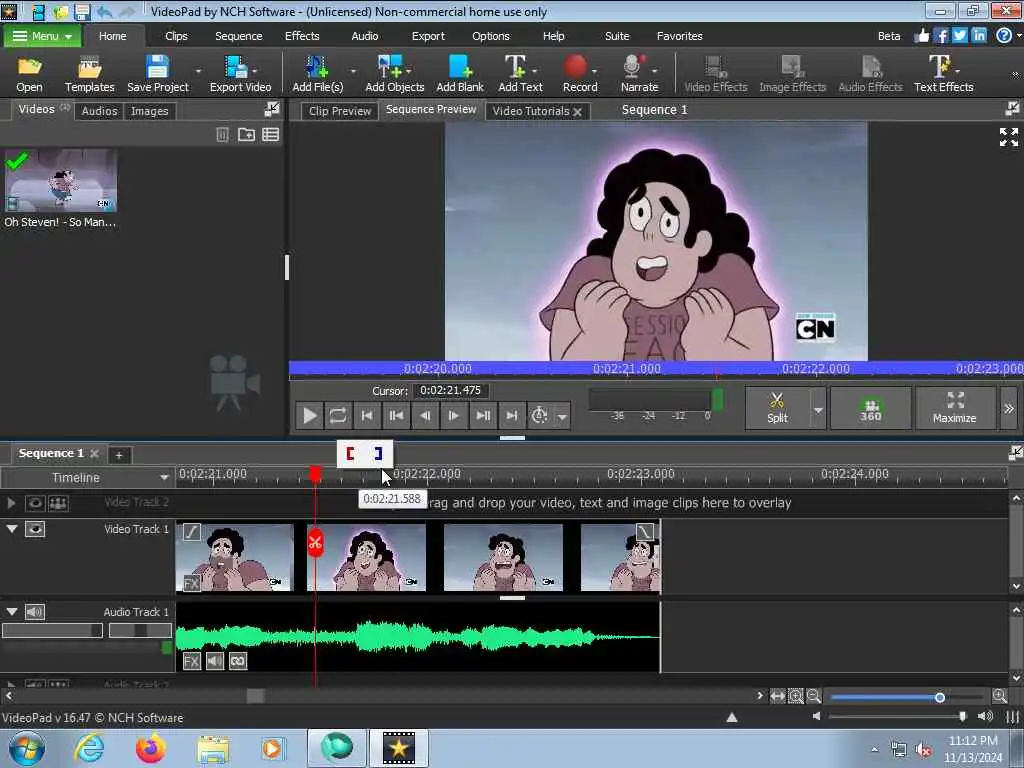This screenshot has width=1024, height=768.
Task: Split the clip with the Split button
Action: tap(777, 408)
